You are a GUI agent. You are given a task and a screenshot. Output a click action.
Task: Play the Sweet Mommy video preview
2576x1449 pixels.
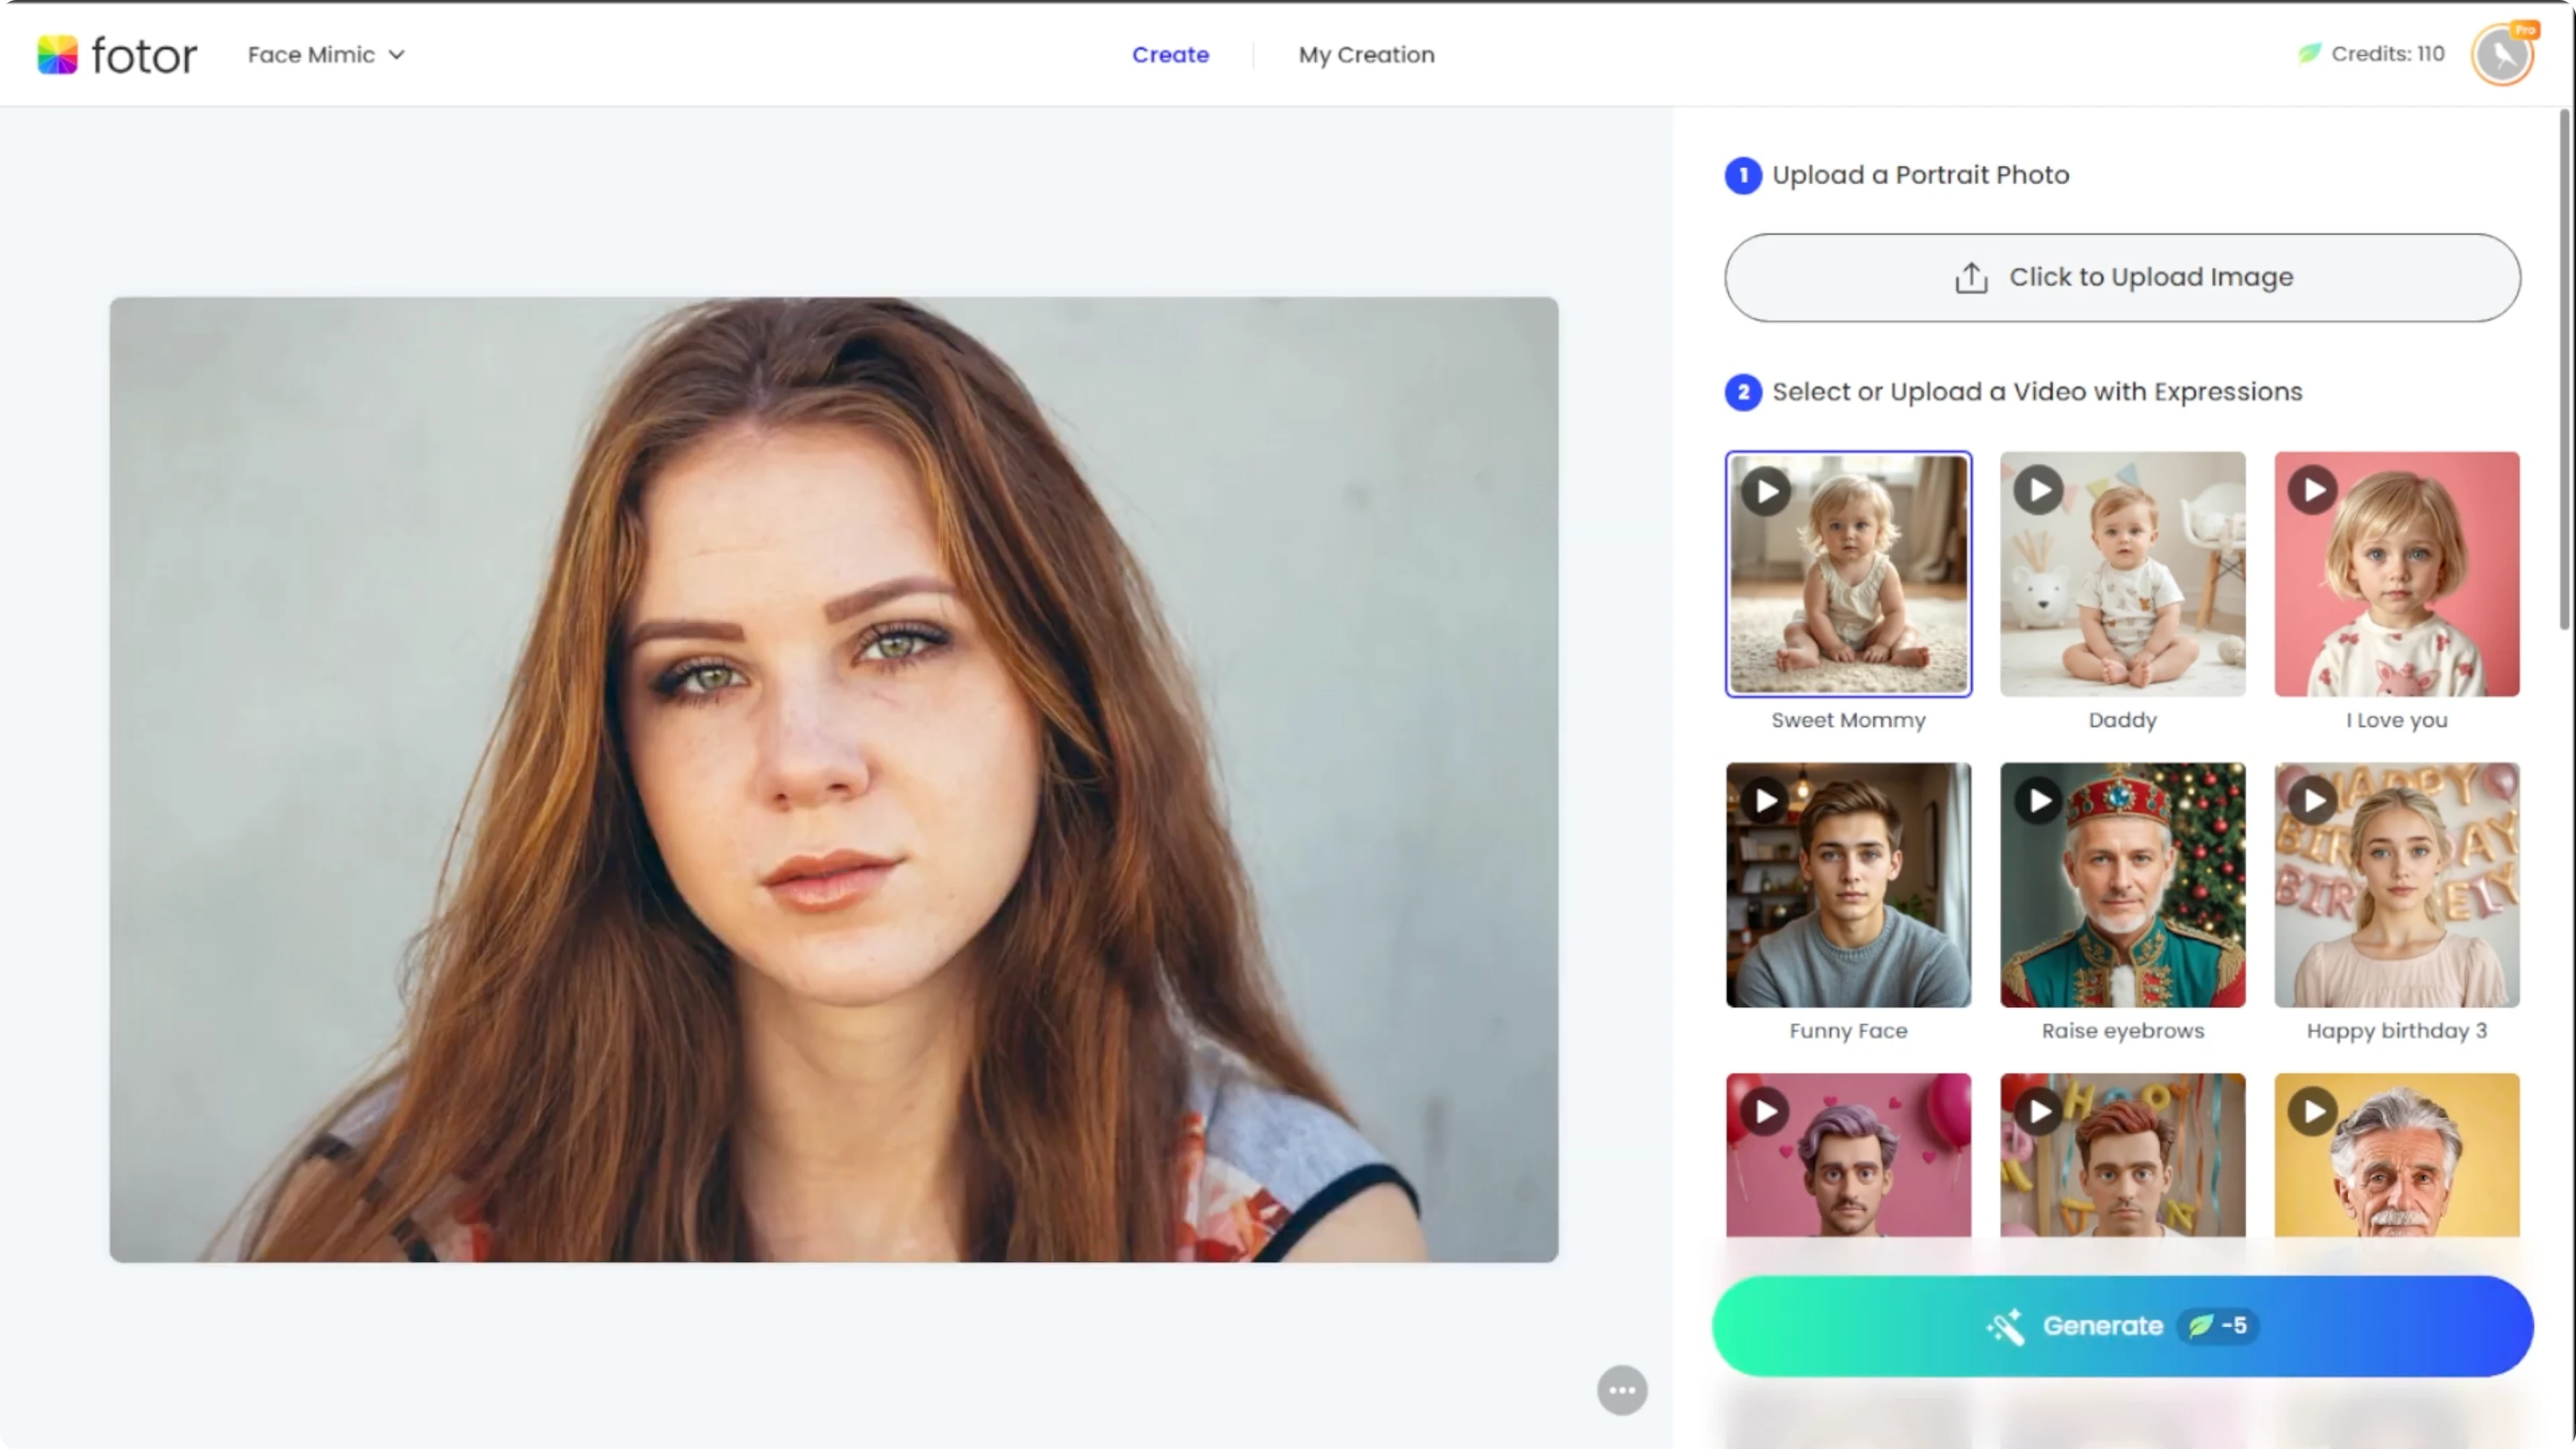coord(1766,491)
